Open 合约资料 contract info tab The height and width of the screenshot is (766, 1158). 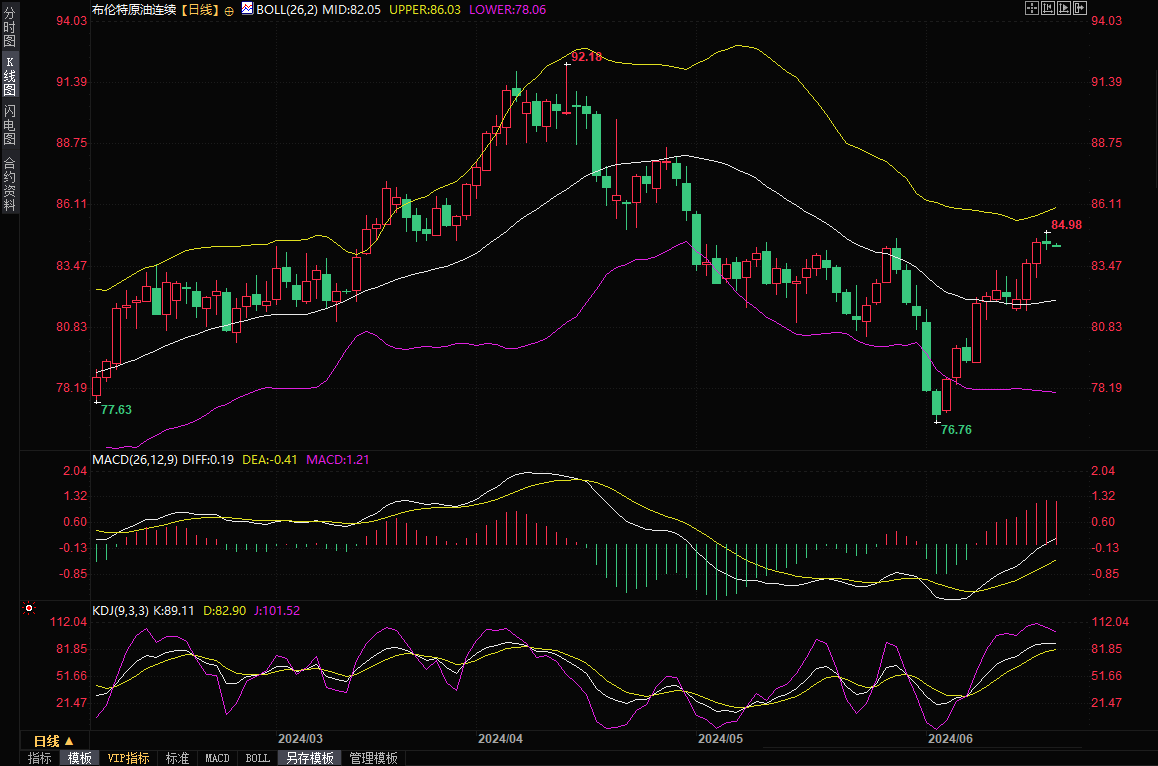pyautogui.click(x=9, y=184)
